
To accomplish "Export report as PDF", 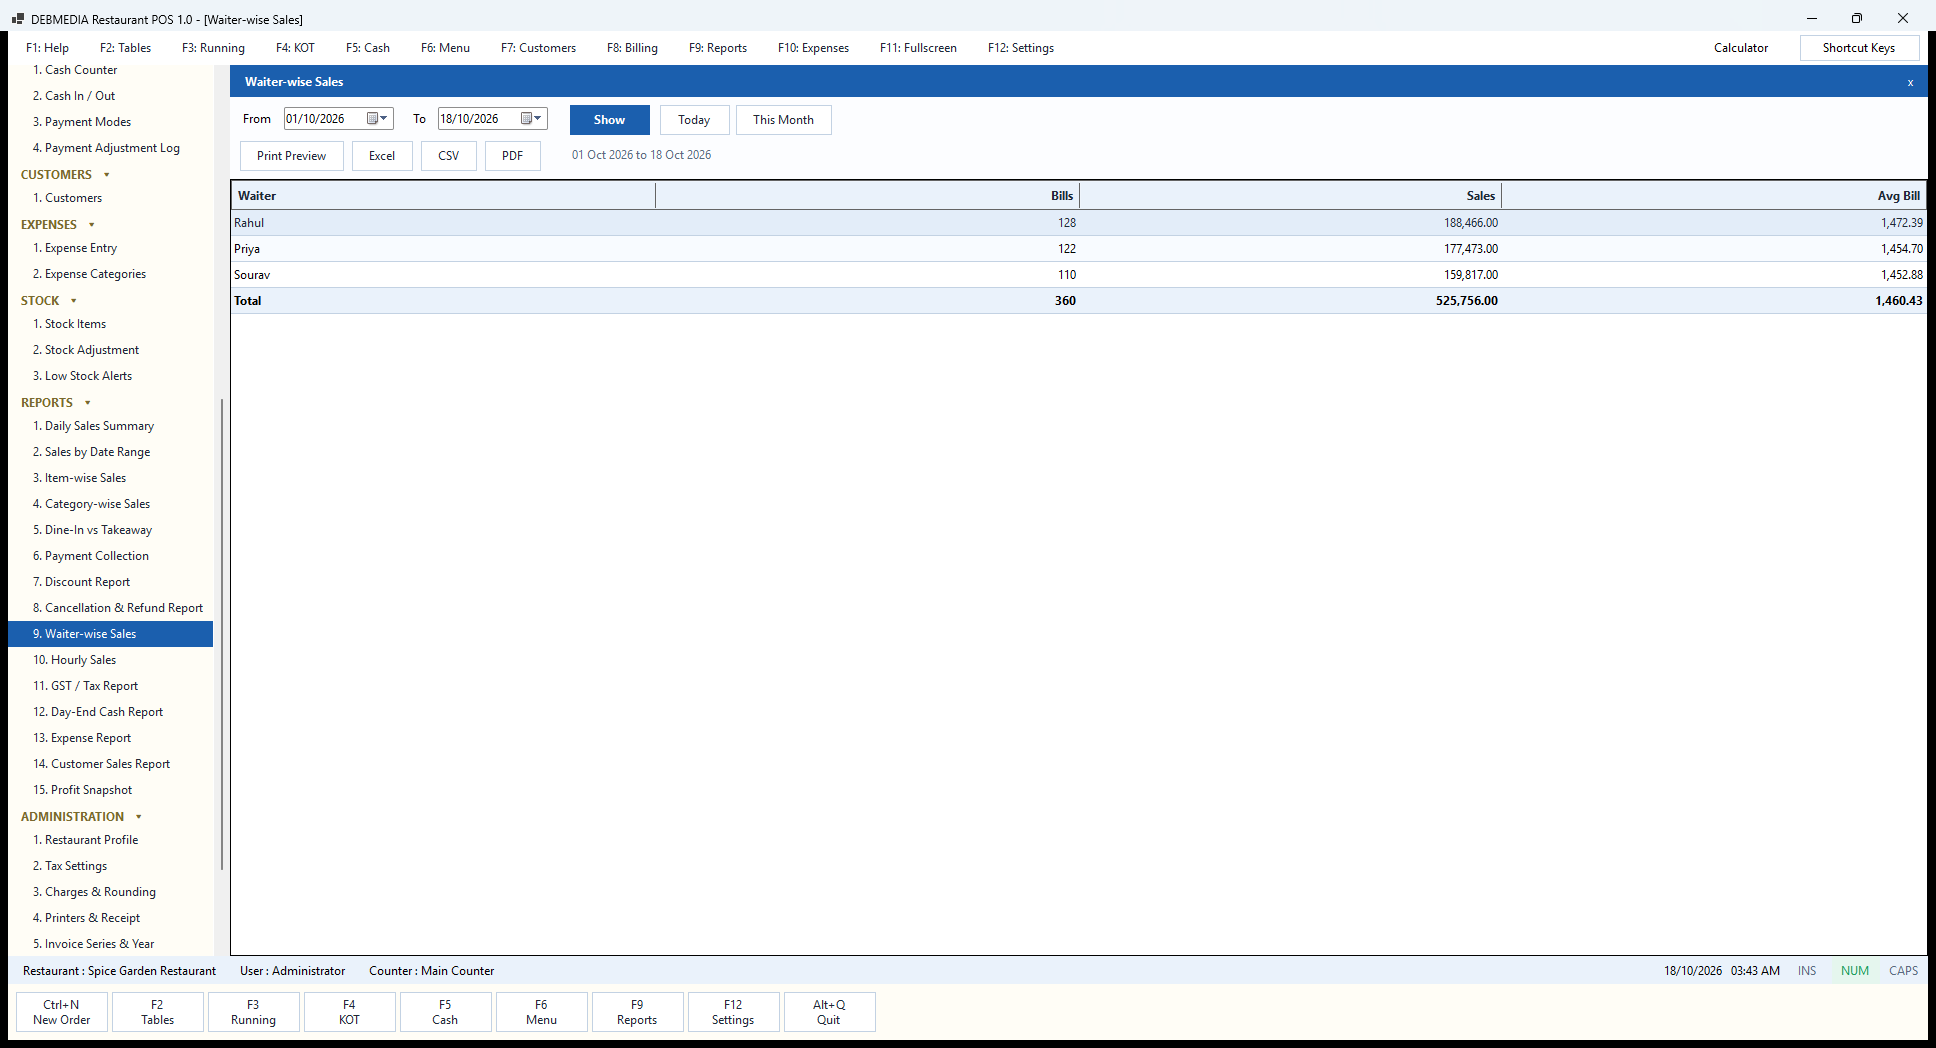I will point(512,156).
